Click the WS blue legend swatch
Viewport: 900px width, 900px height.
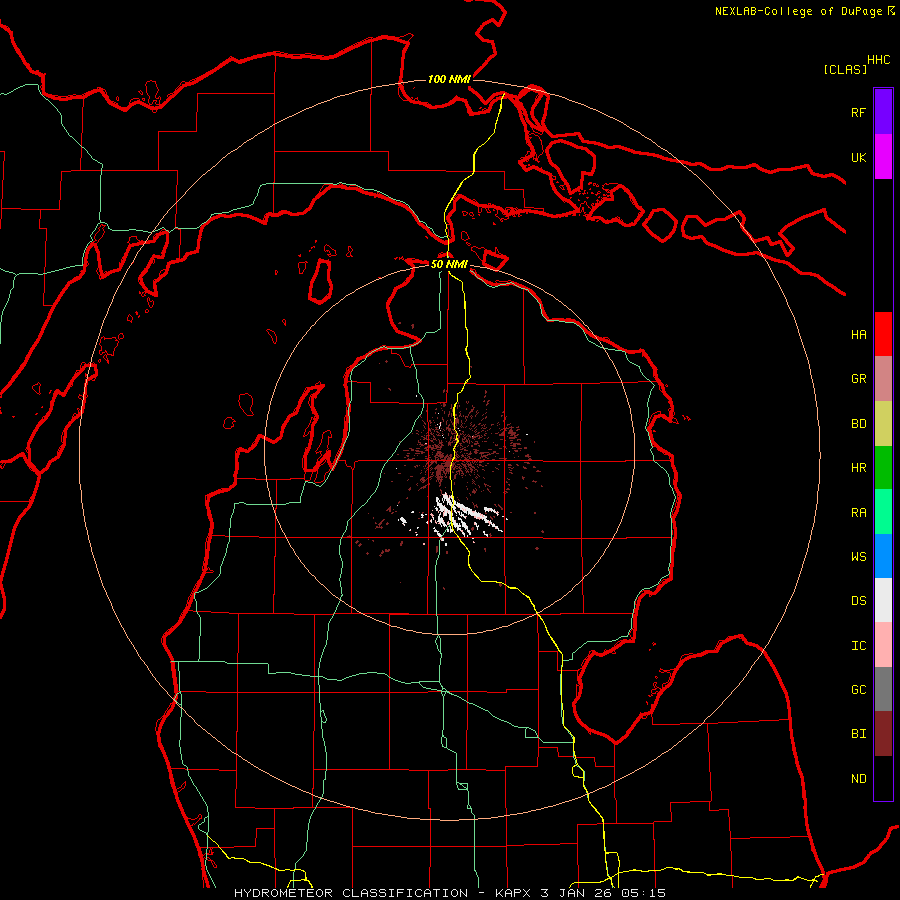point(883,556)
